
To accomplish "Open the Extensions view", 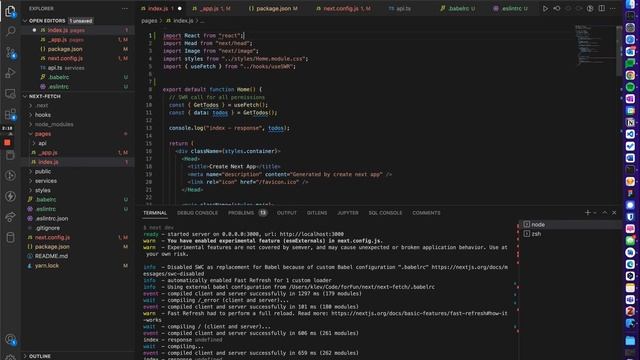I will click(10, 114).
